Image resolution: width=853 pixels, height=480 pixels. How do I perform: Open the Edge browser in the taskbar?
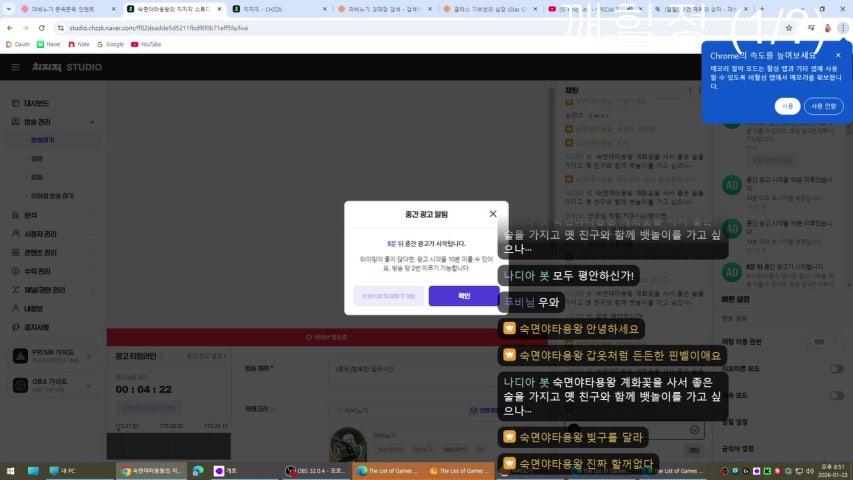pos(197,471)
